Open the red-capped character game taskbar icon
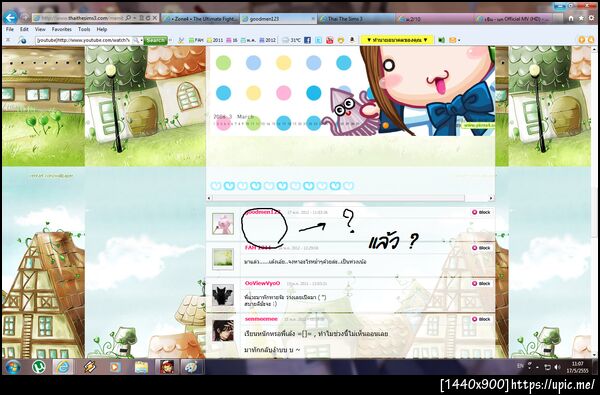This screenshot has width=600, height=395. tap(167, 367)
